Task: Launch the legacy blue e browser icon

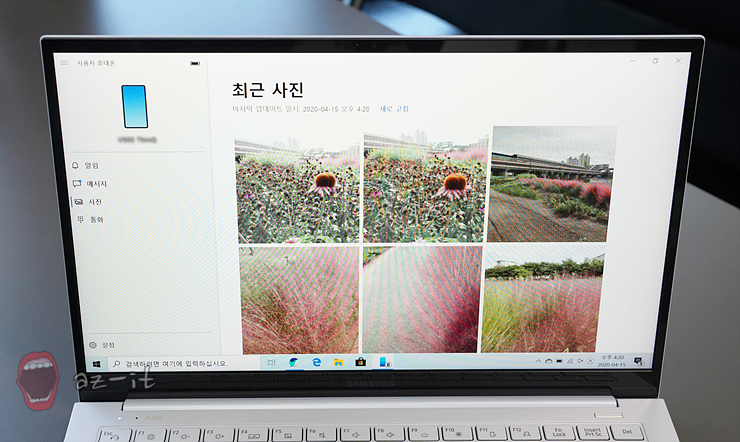Action: coord(316,362)
